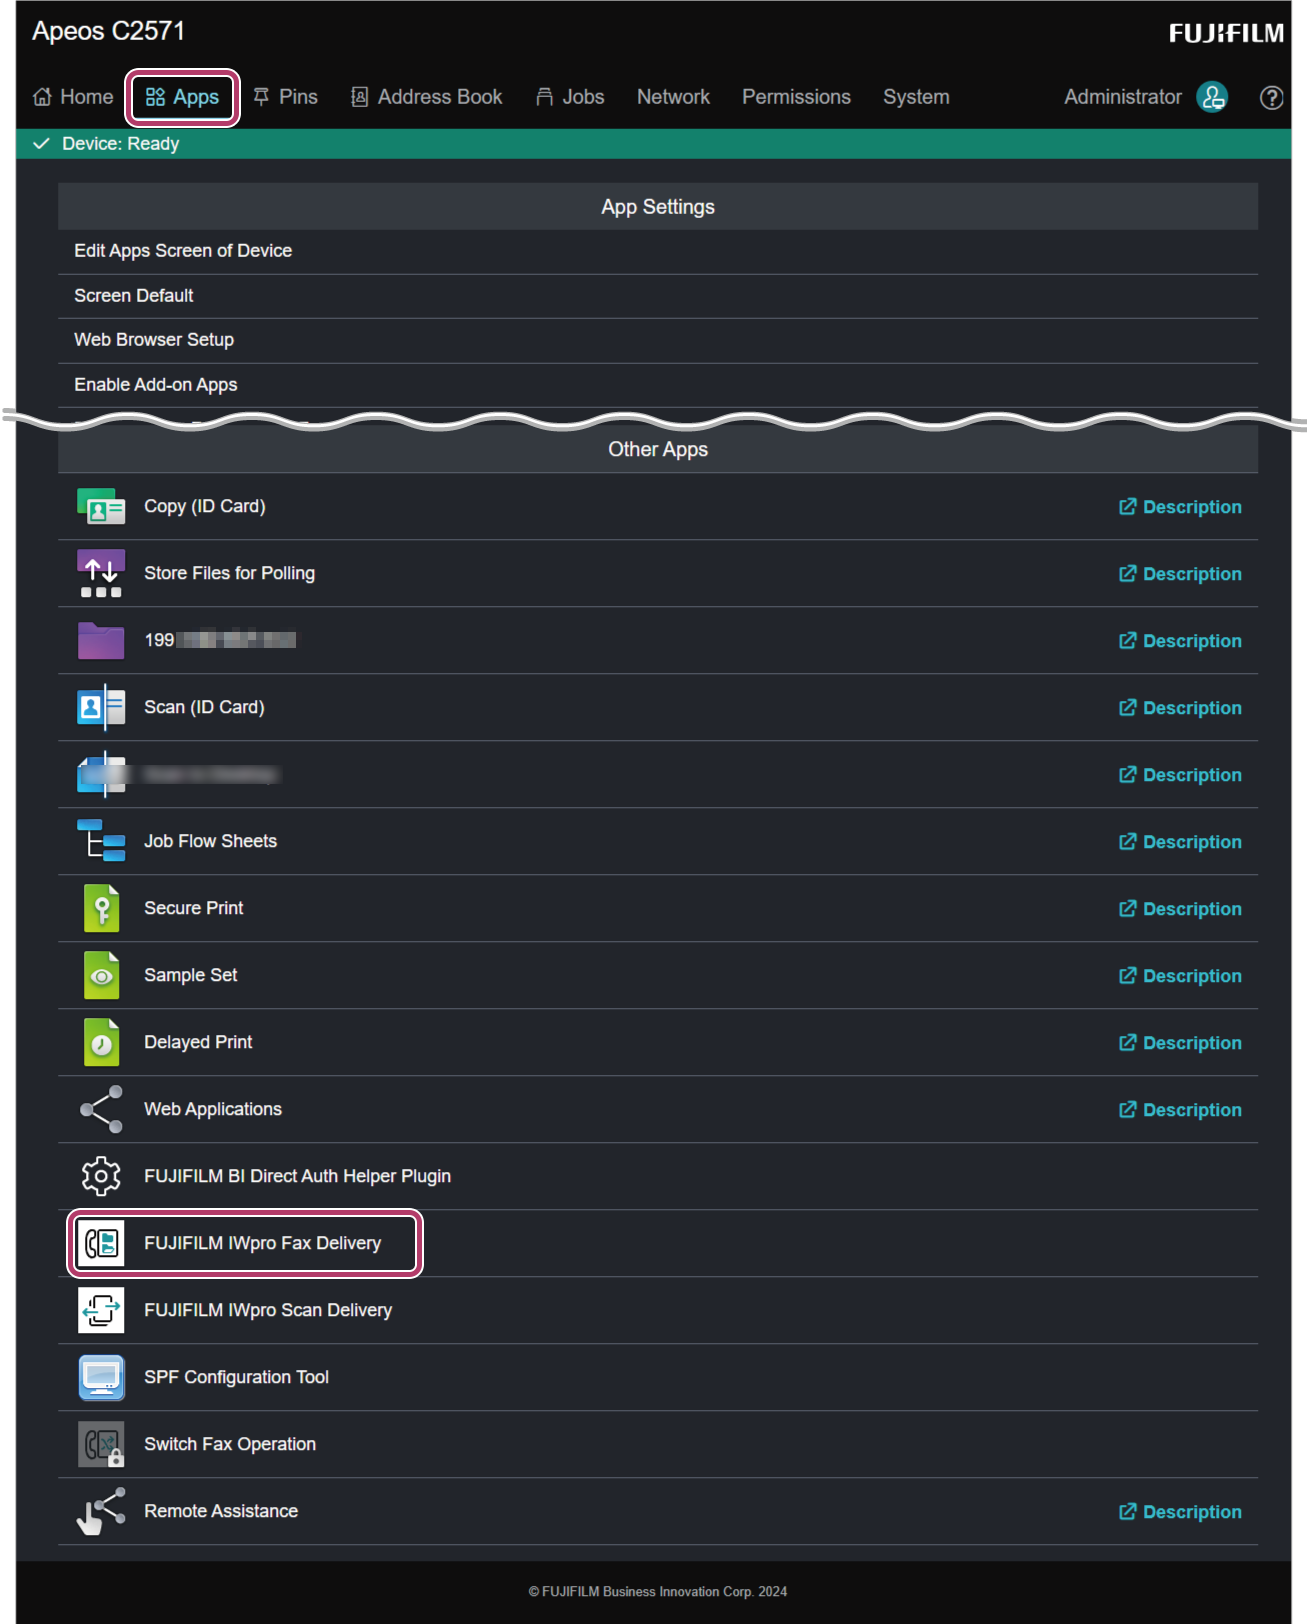Click the IWpro Fax Delivery icon
1307x1624 pixels.
pyautogui.click(x=101, y=1243)
